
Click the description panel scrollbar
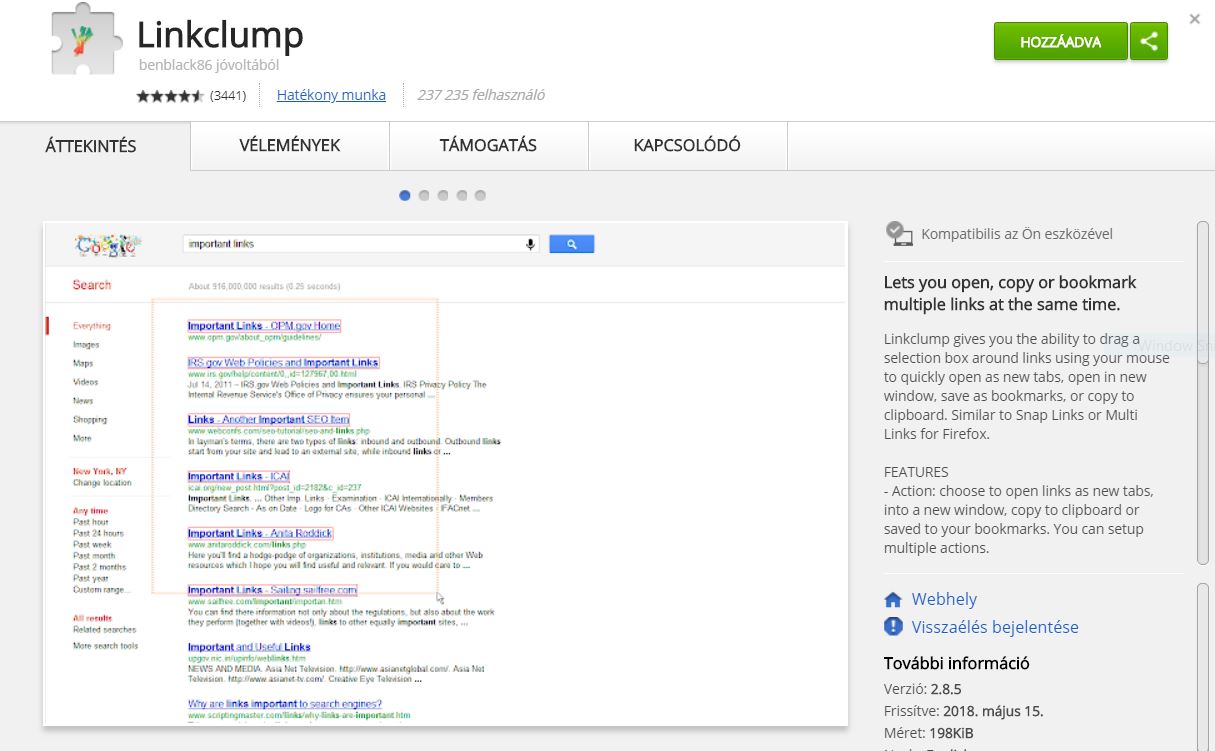click(1203, 395)
